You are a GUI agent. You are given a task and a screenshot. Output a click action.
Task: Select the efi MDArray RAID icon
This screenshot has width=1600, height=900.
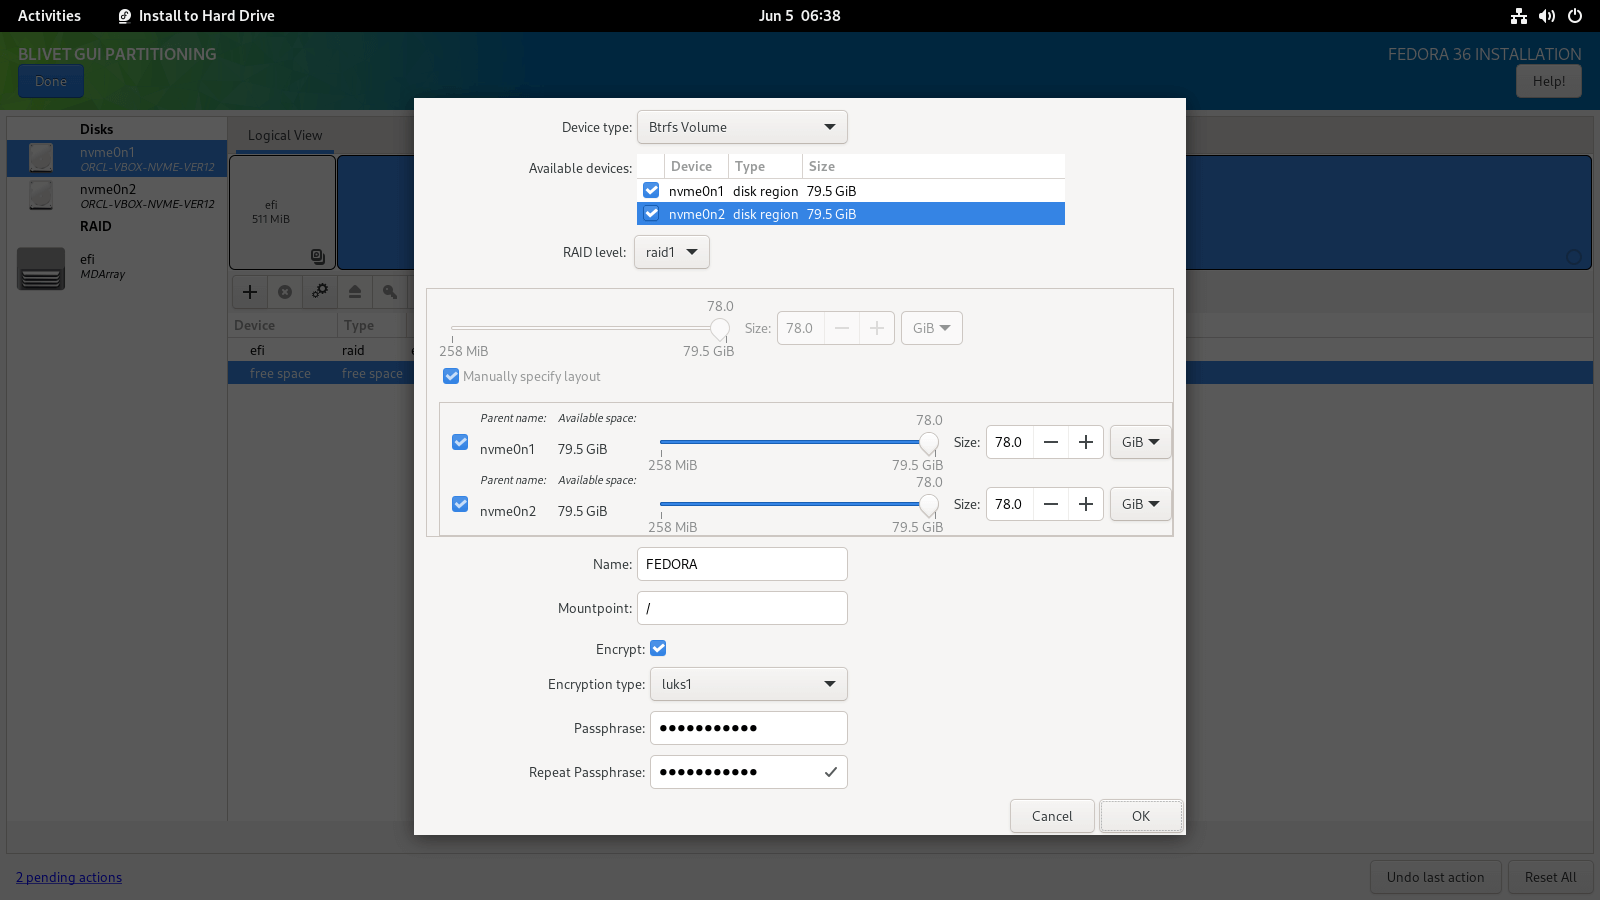click(x=41, y=268)
